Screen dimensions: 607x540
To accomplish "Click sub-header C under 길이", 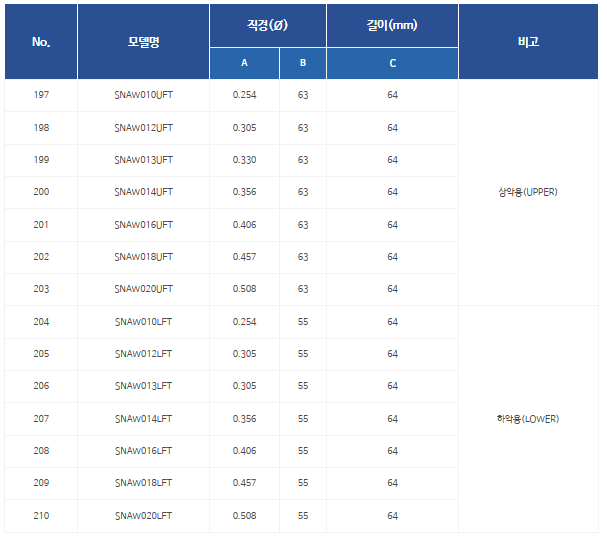I will coord(392,63).
